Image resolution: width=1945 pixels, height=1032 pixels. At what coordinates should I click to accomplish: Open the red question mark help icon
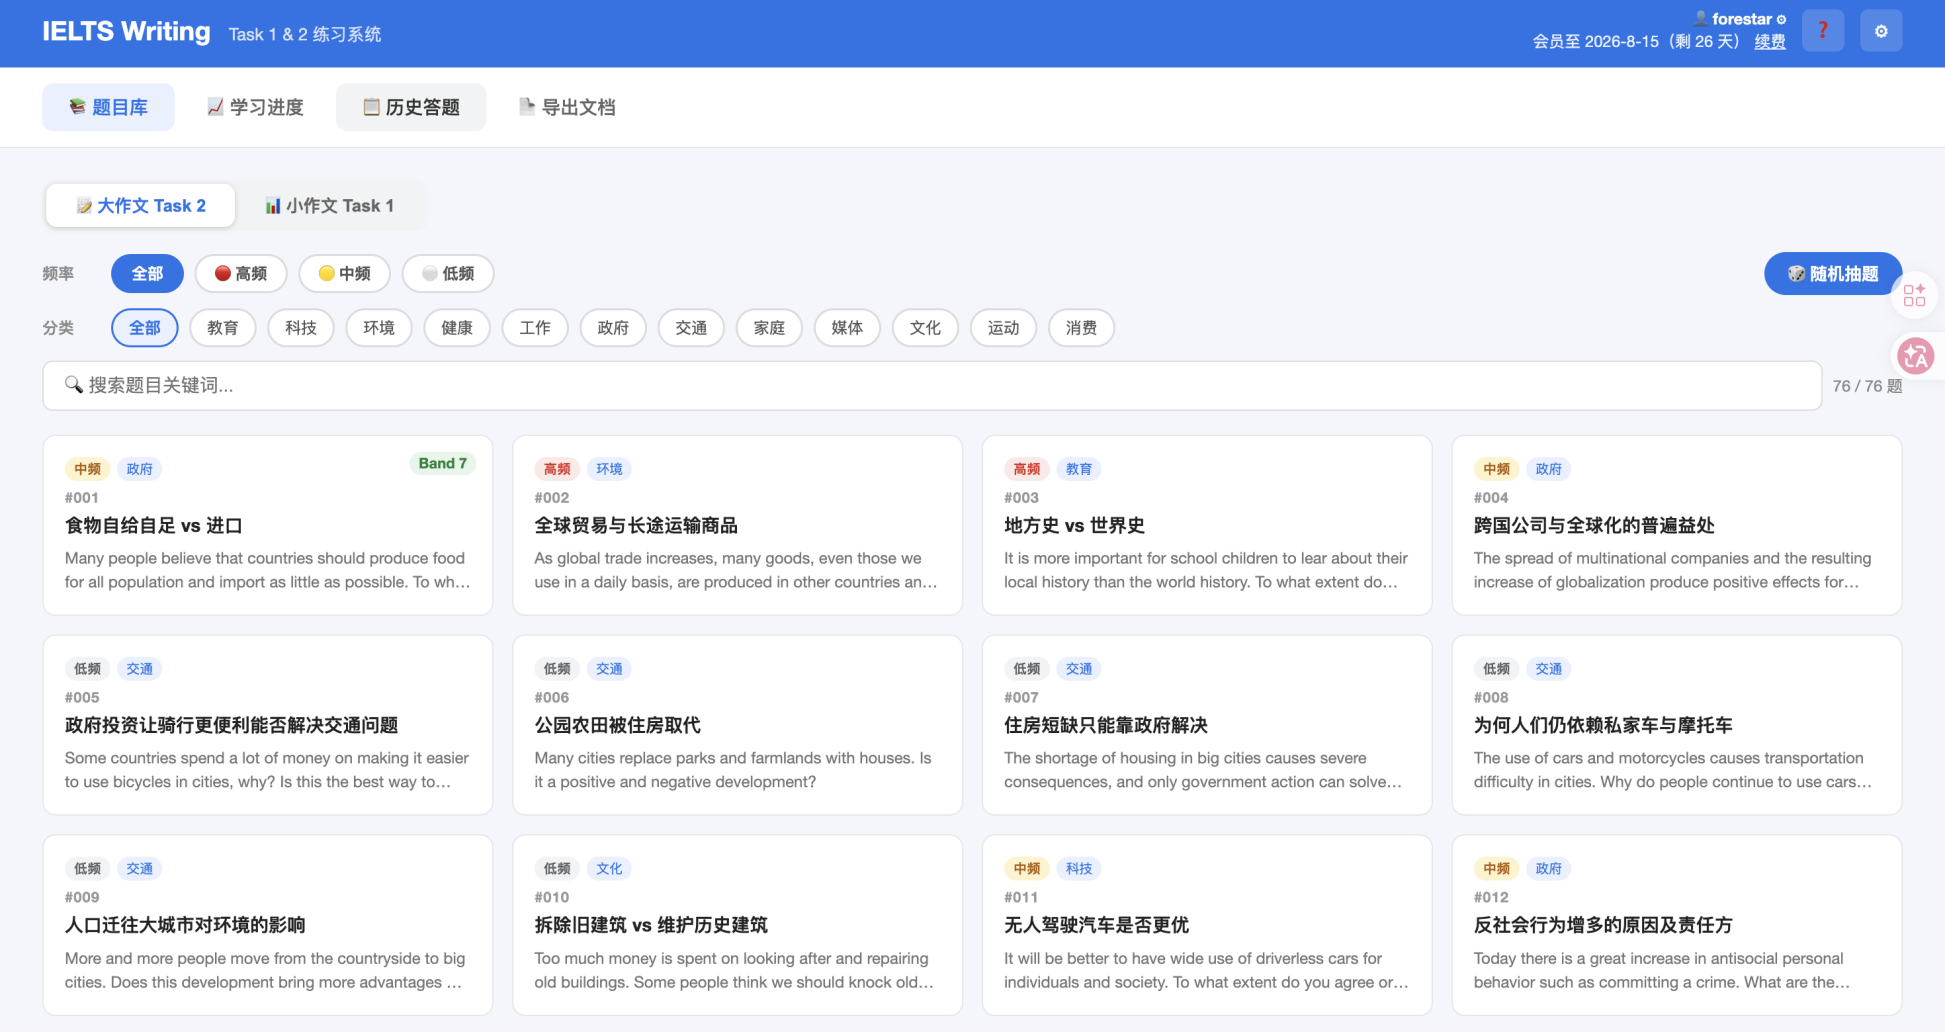(x=1822, y=31)
